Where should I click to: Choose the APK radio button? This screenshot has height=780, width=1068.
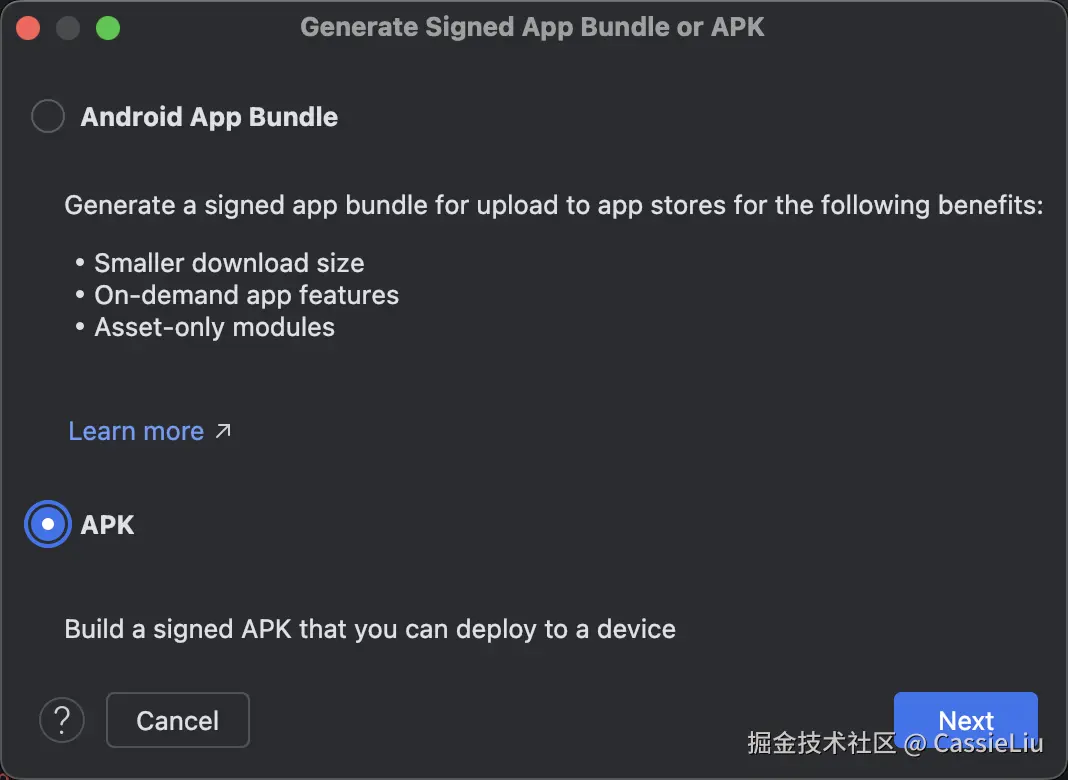pos(48,524)
